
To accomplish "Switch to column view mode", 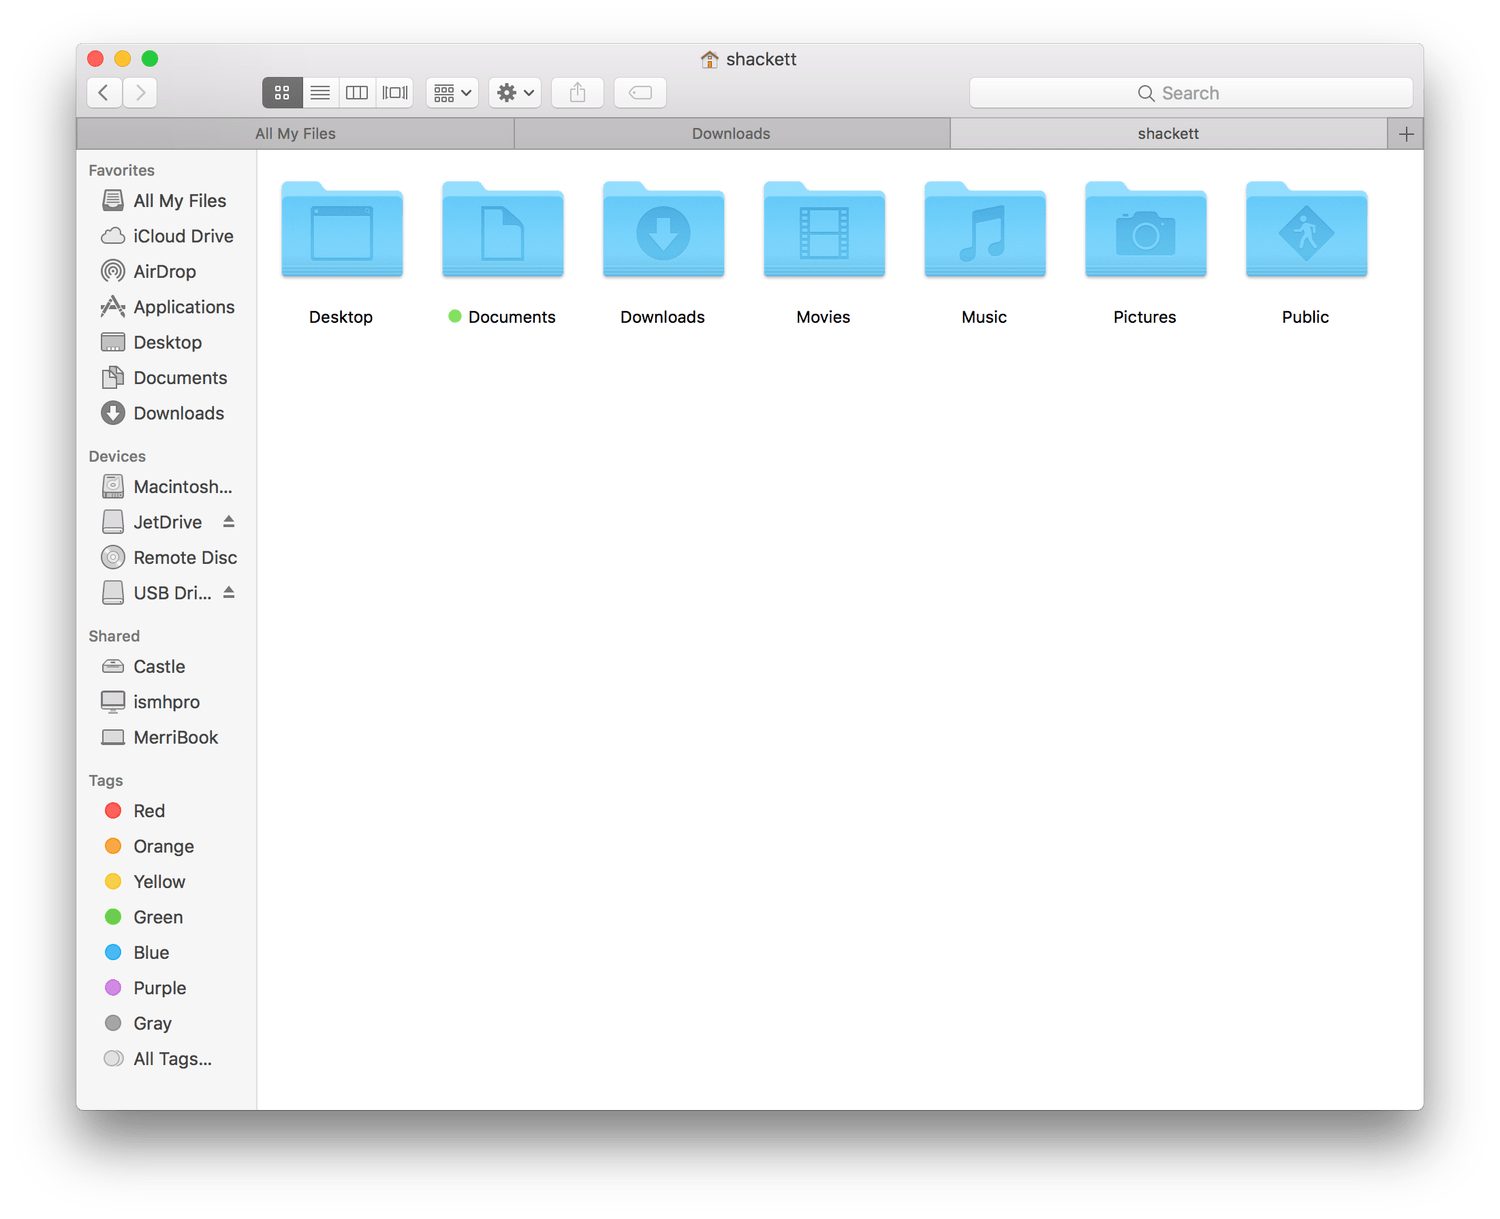I will coord(357,93).
